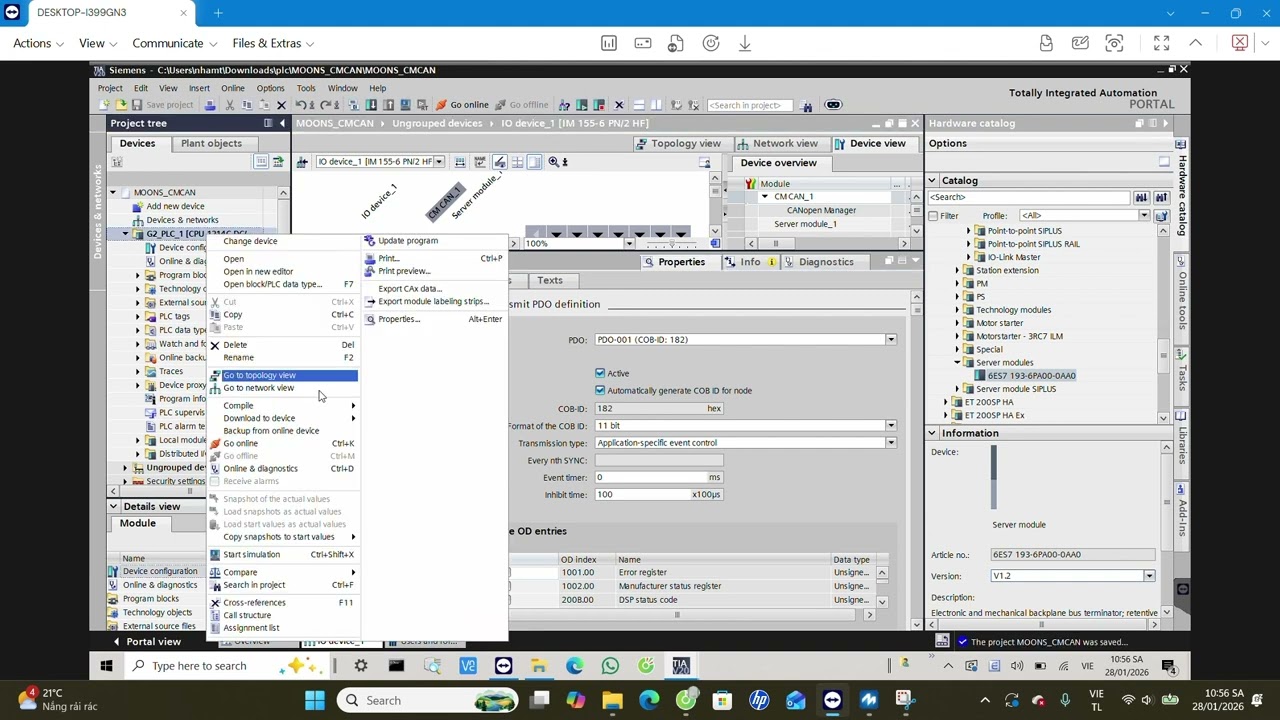
Task: Open the PDO-001 dropdown
Action: click(890, 340)
